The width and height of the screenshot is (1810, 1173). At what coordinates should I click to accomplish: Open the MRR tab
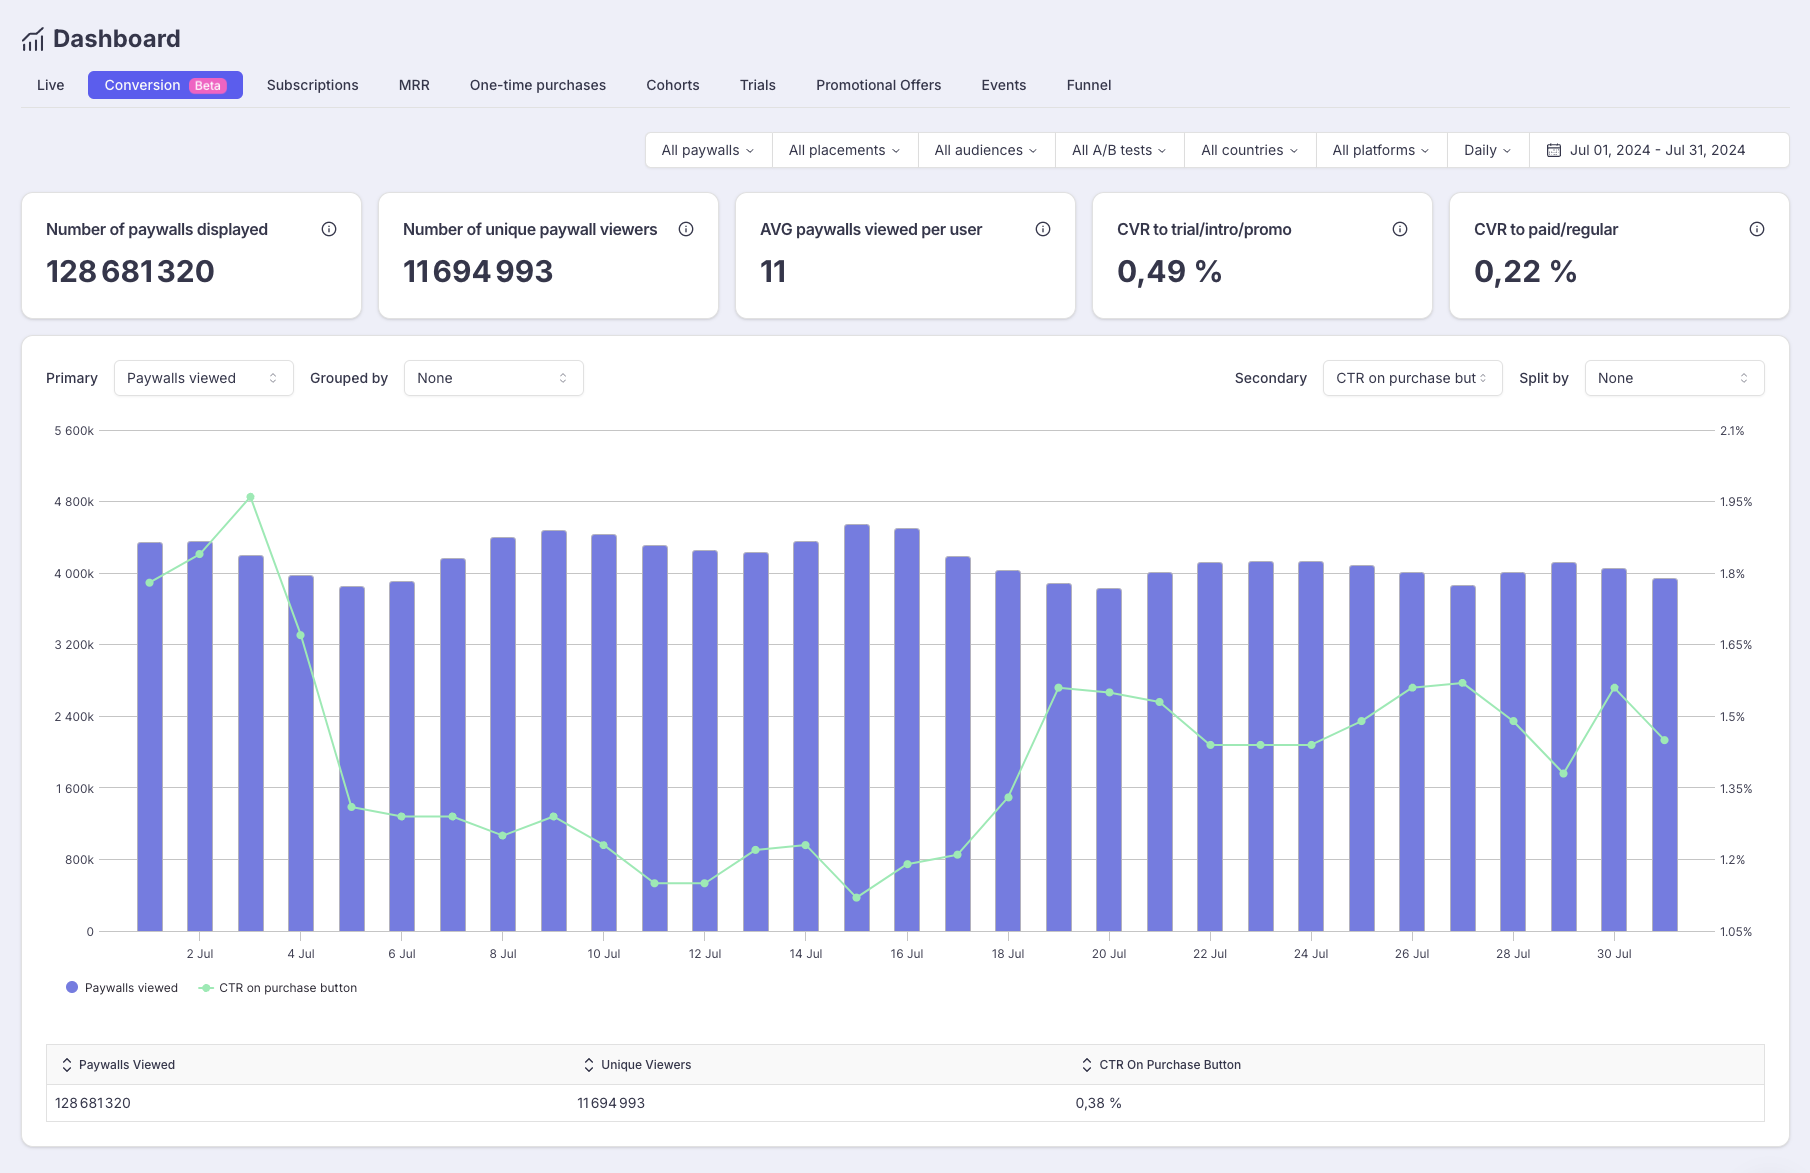point(414,85)
